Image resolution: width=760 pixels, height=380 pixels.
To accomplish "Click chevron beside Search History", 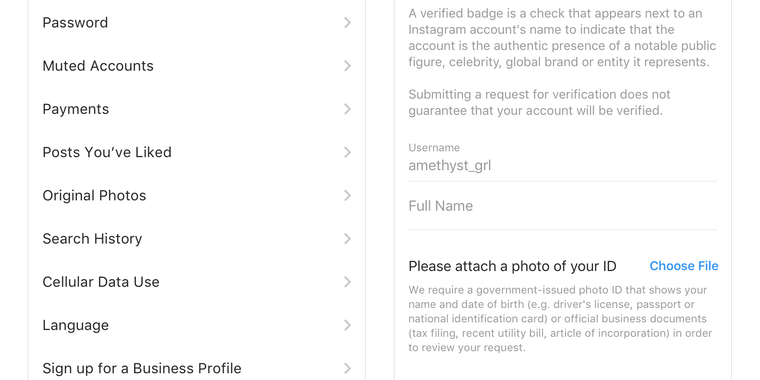I will (x=347, y=238).
